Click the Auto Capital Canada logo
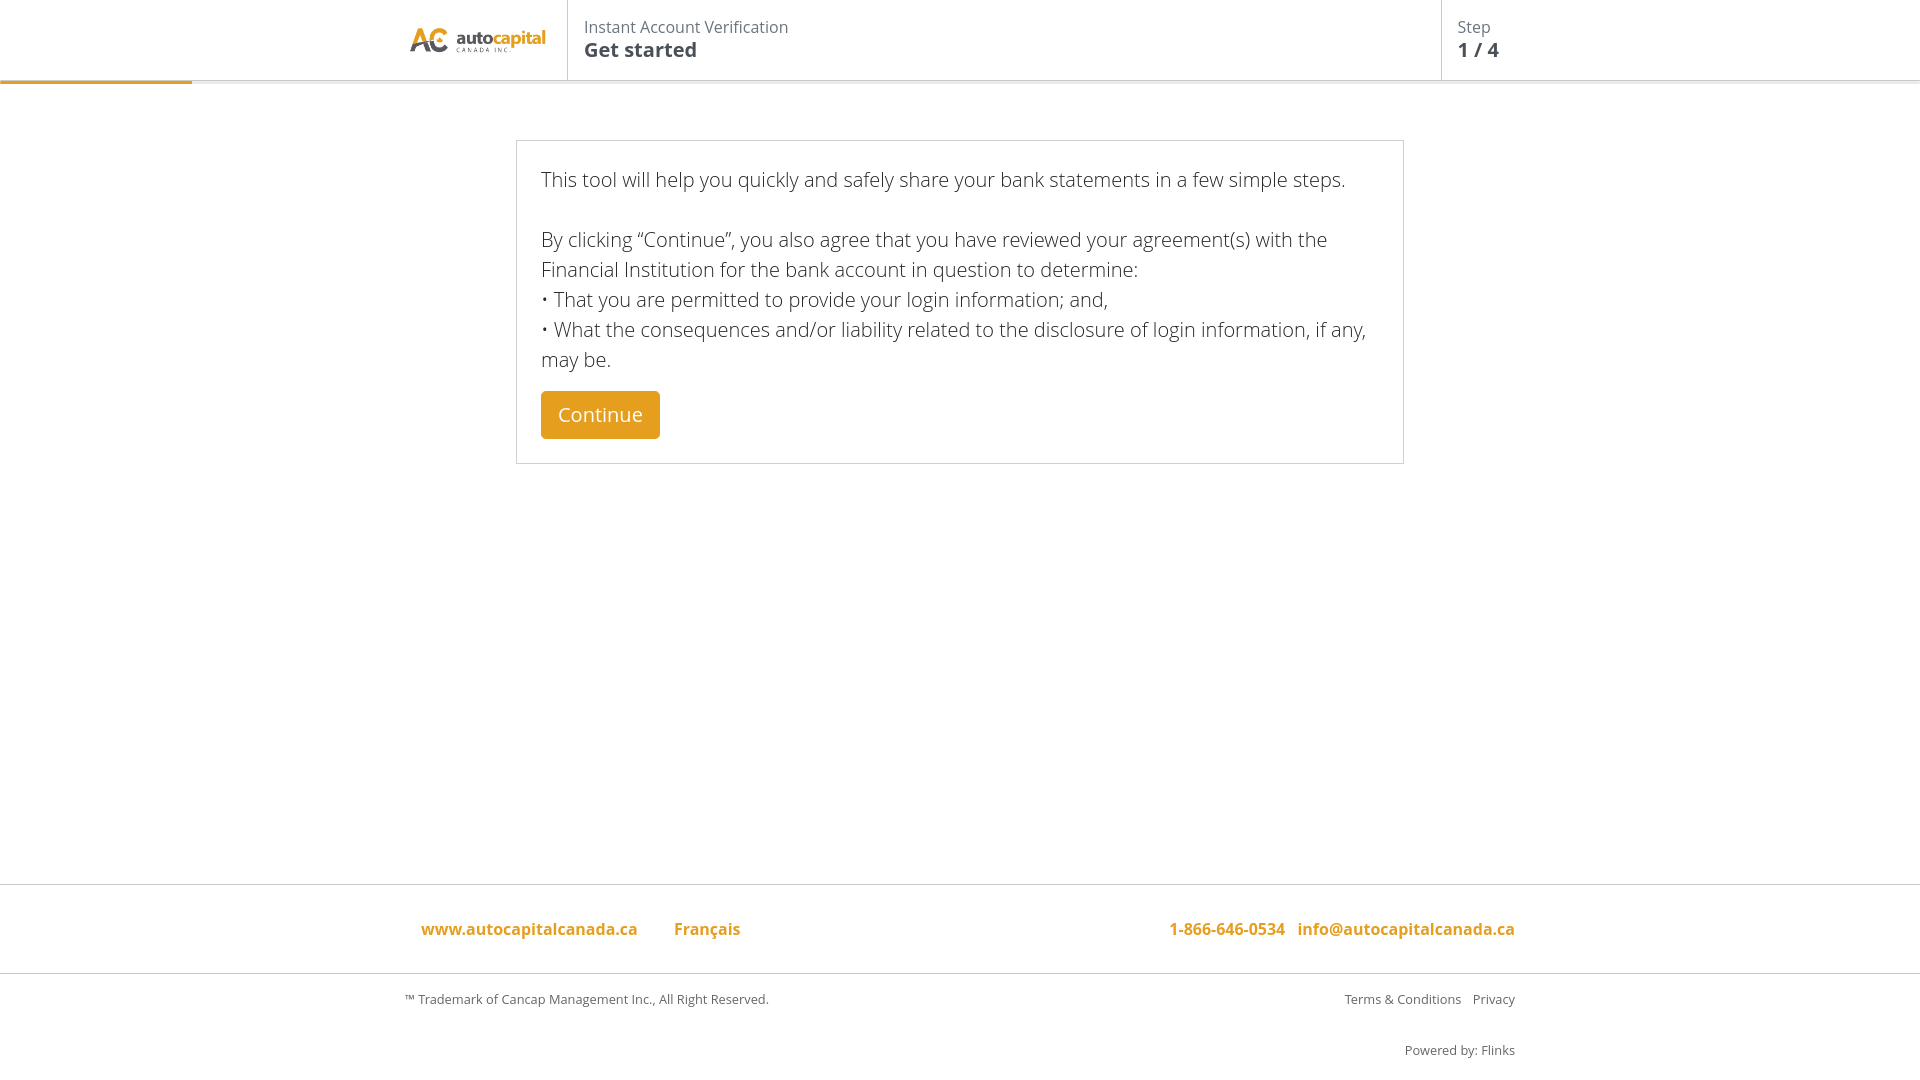Image resolution: width=1920 pixels, height=1080 pixels. click(477, 40)
